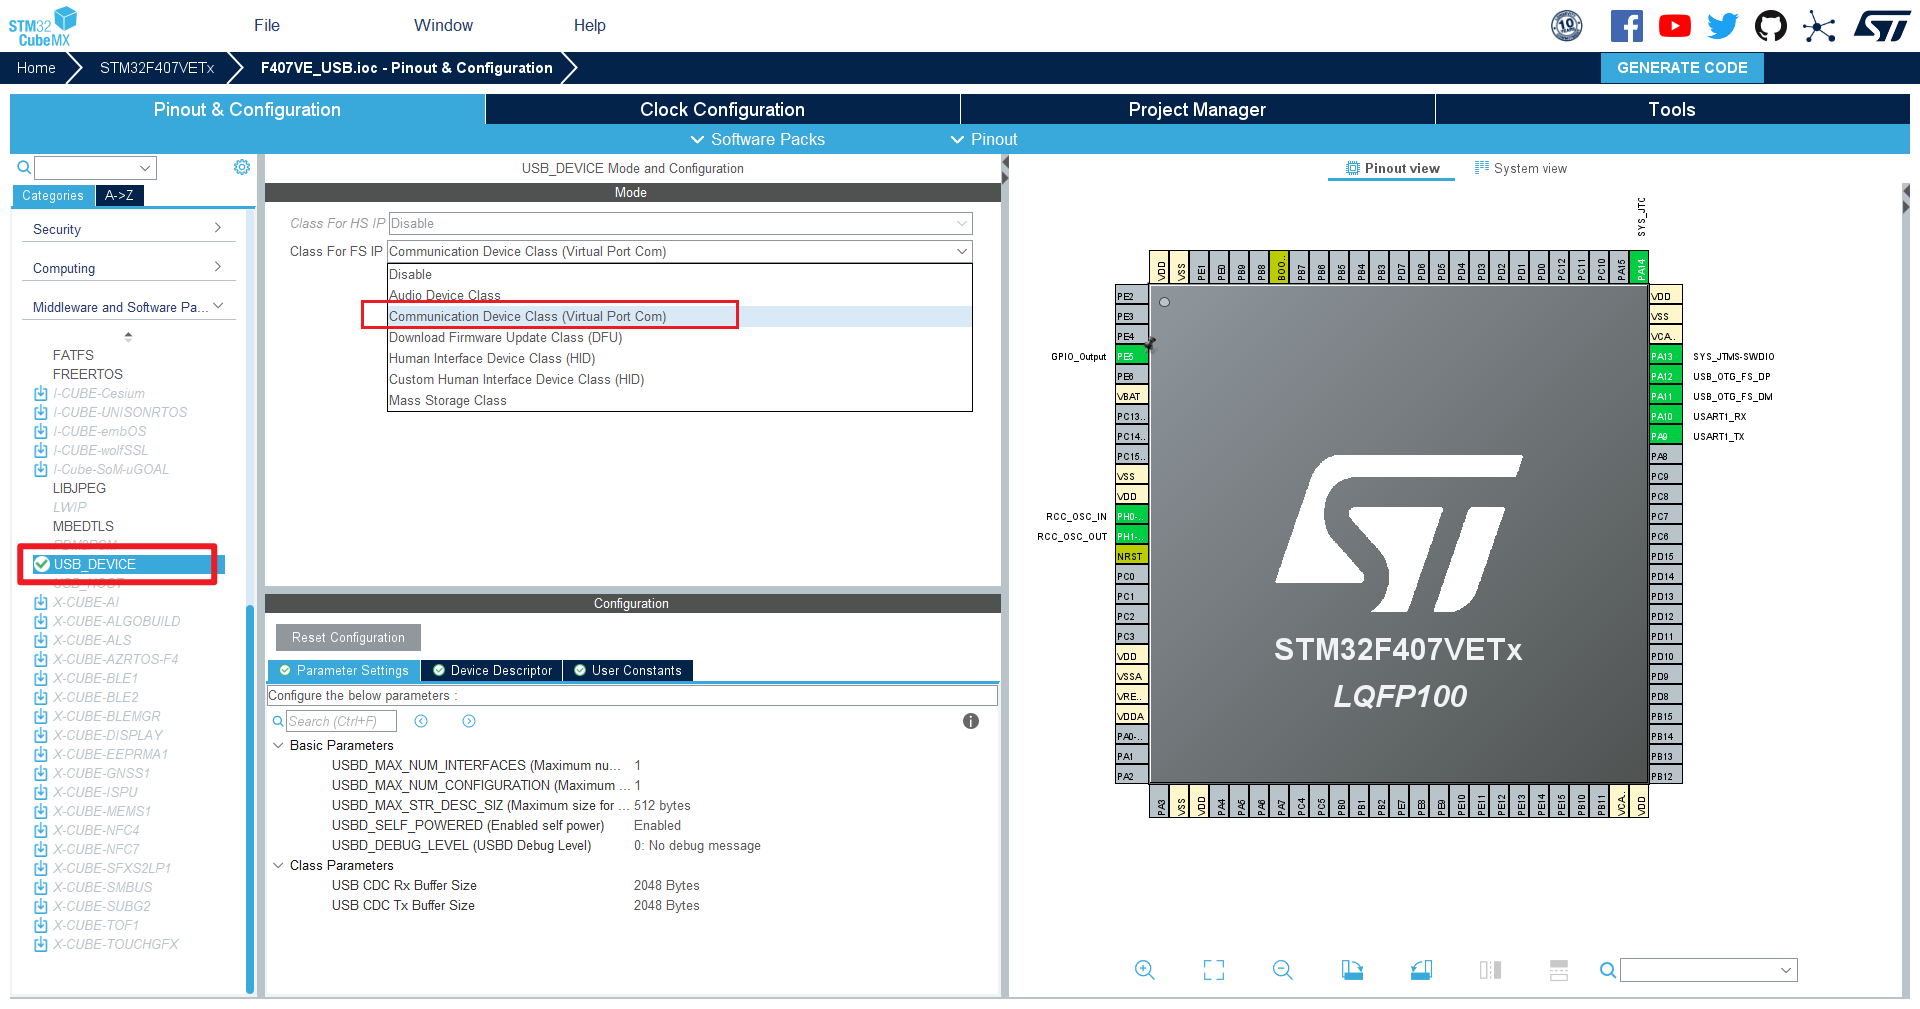The height and width of the screenshot is (1009, 1920).
Task: Open the Software Packs dropdown menu
Action: click(x=758, y=139)
